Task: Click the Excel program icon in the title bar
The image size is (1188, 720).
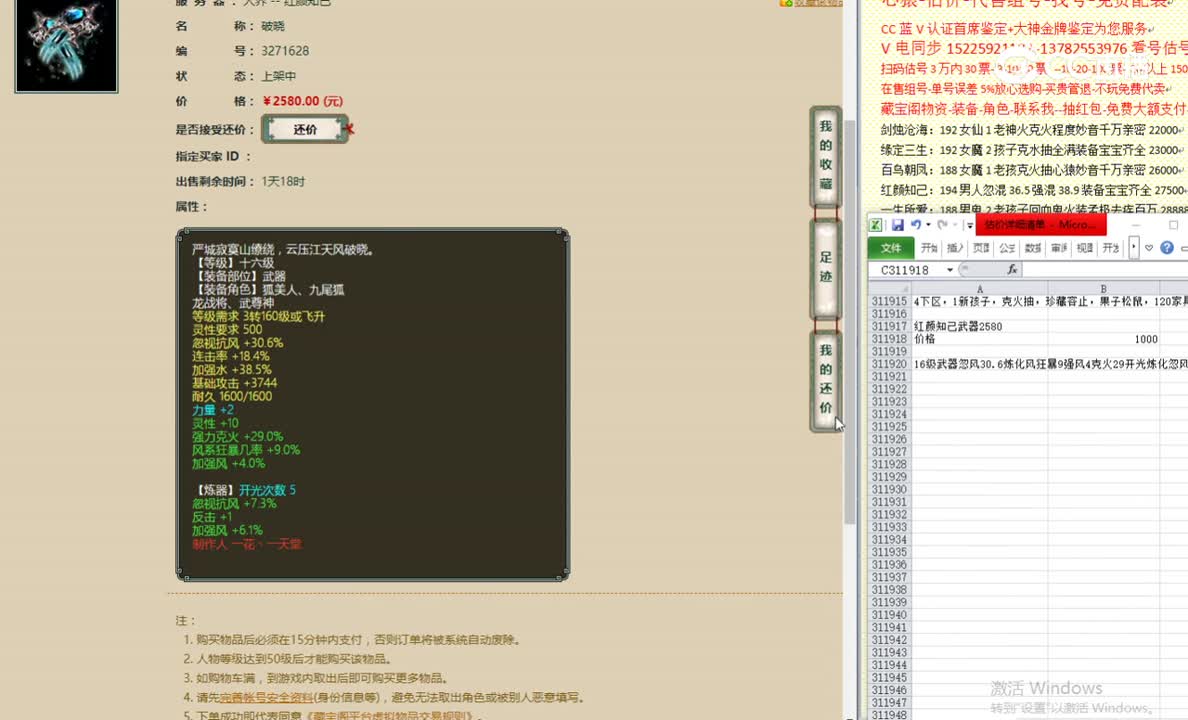Action: pos(876,226)
